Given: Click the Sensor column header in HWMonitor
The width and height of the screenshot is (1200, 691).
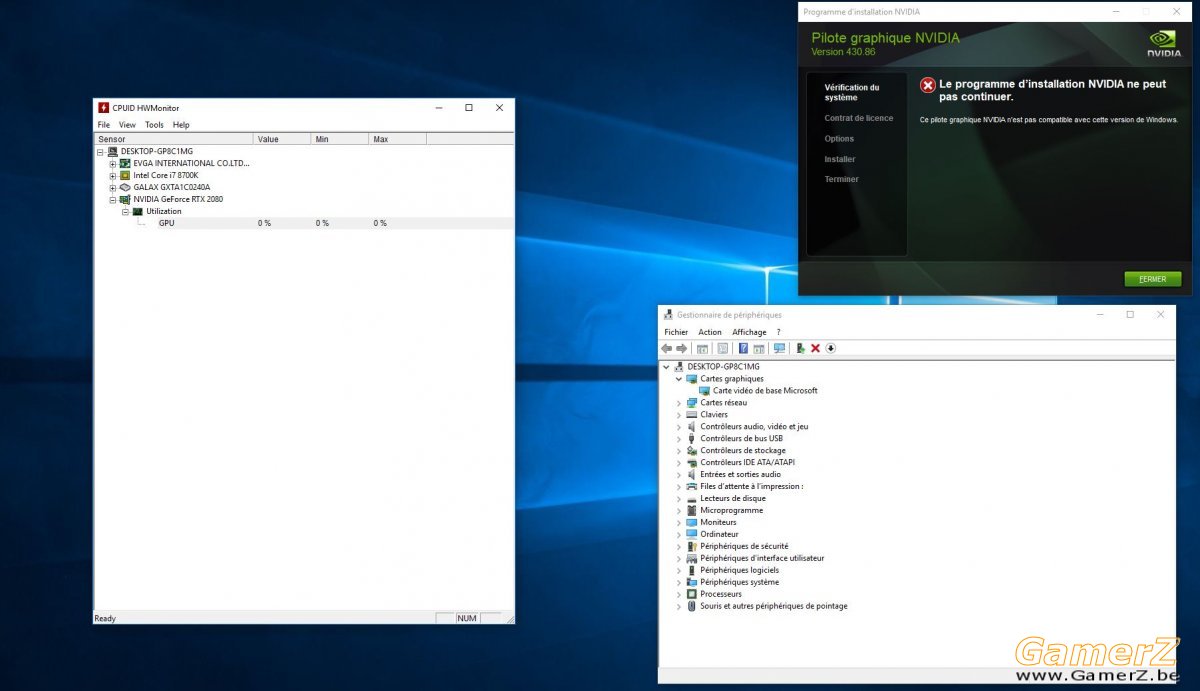Looking at the screenshot, I should pyautogui.click(x=174, y=139).
